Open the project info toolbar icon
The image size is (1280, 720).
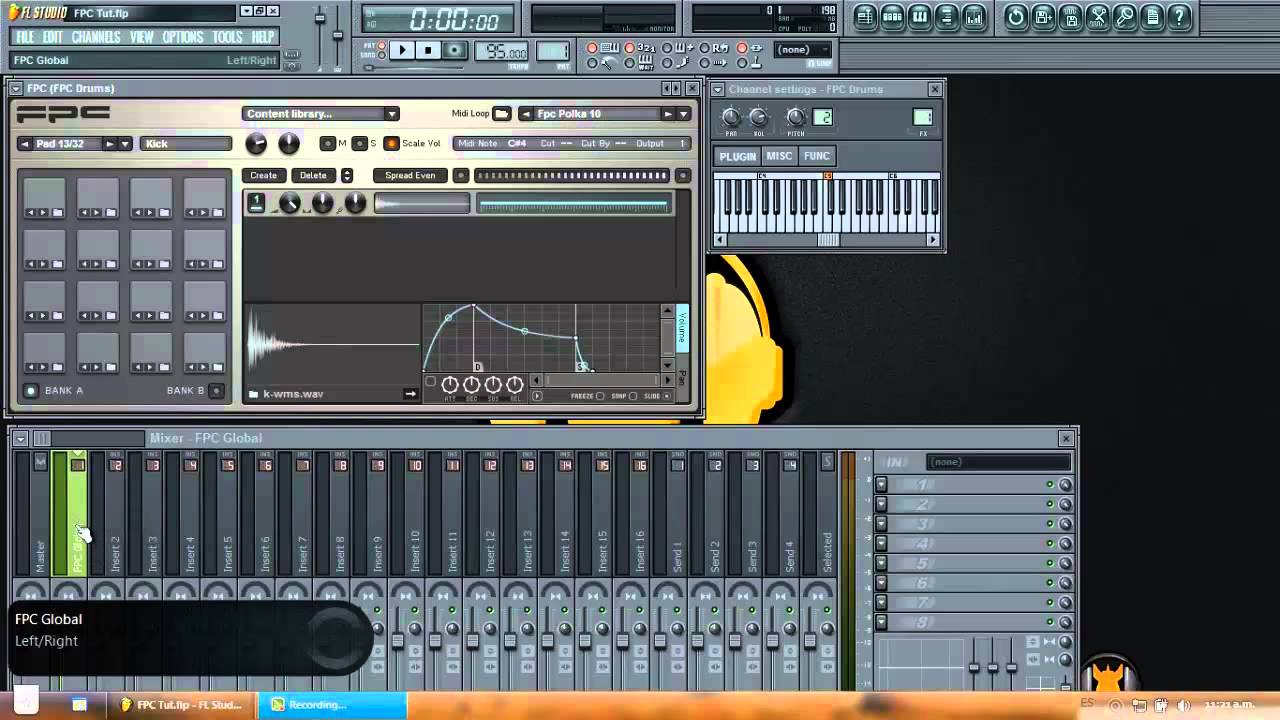coord(1152,17)
